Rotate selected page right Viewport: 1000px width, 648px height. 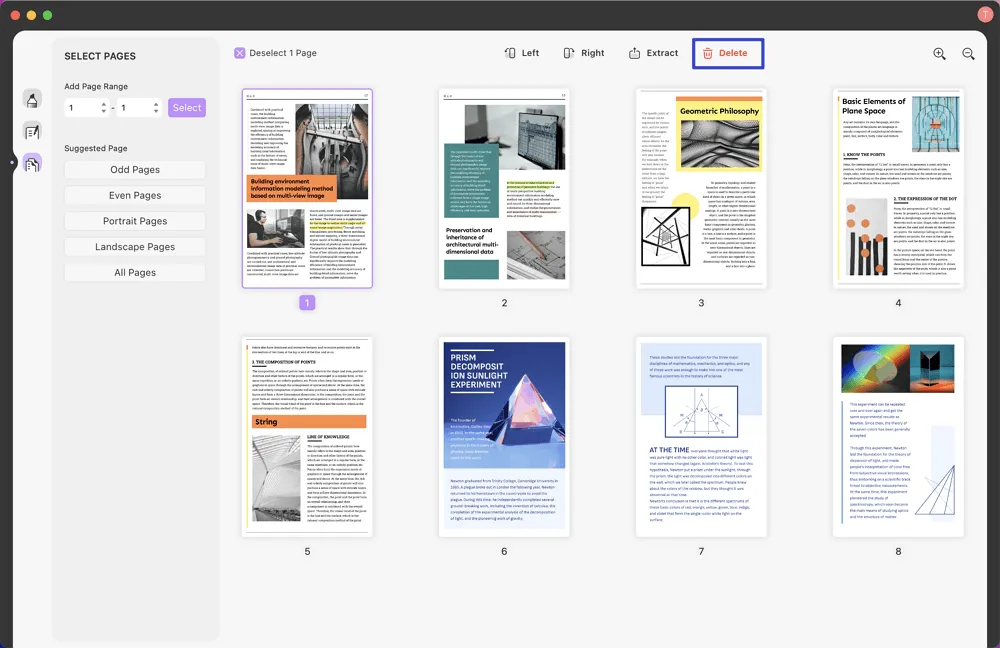coord(583,53)
